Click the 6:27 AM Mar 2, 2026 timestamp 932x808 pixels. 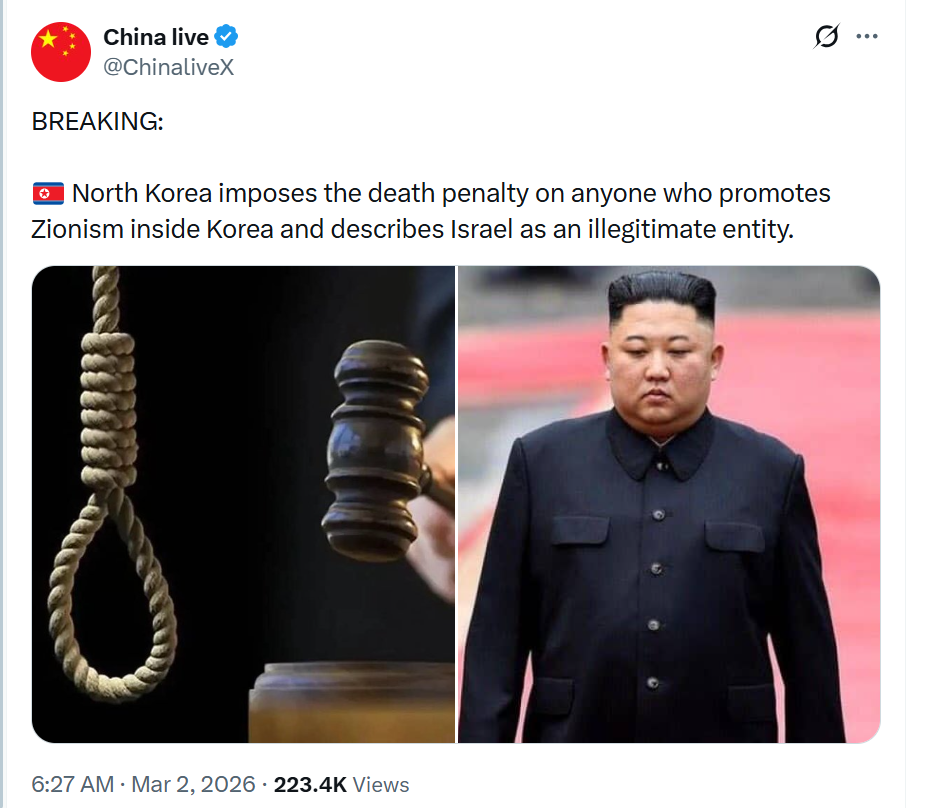tap(143, 784)
